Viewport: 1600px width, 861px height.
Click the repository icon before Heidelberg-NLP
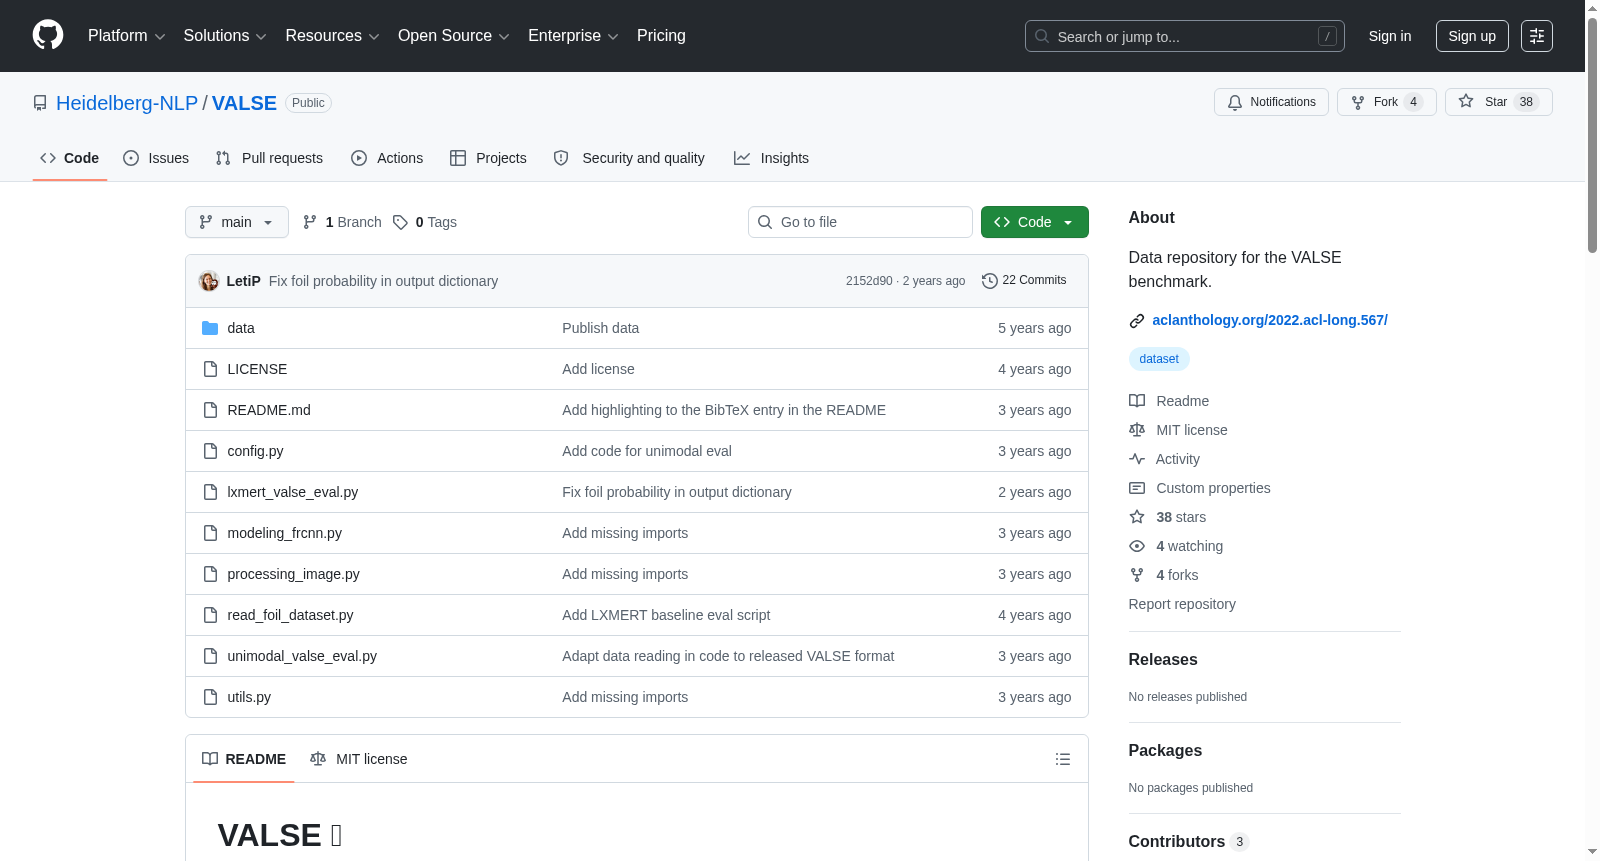40,103
